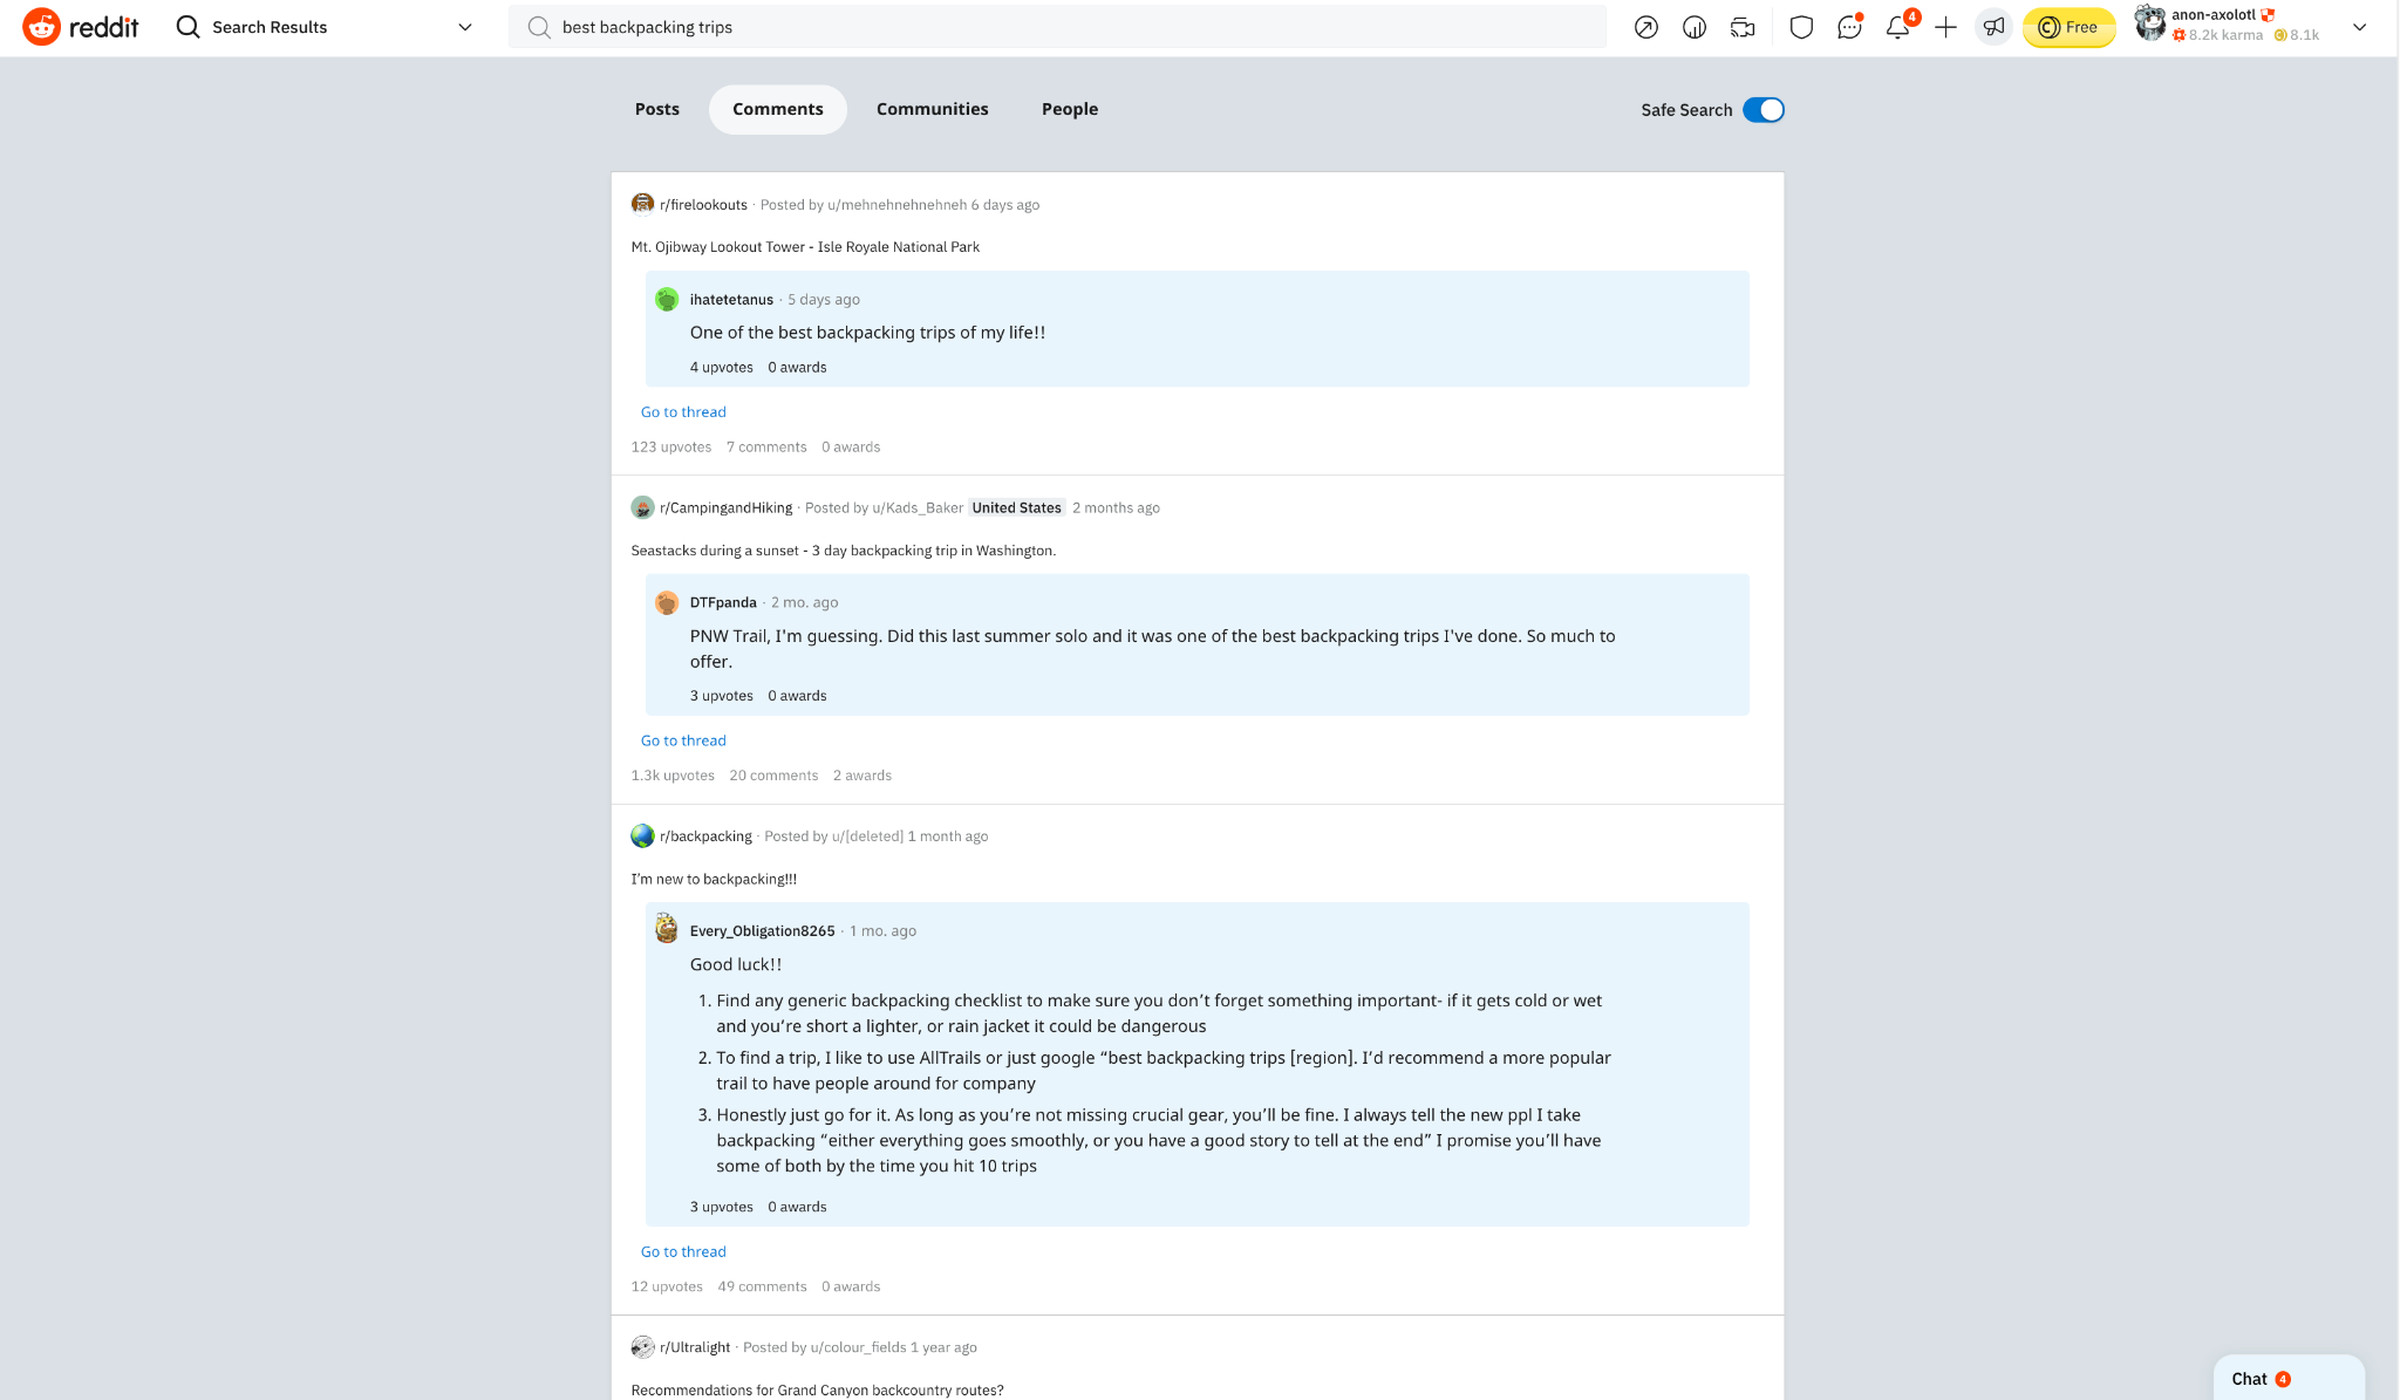Click the megaphone/advertise icon
Viewport: 2400px width, 1400px height.
tap(1993, 27)
